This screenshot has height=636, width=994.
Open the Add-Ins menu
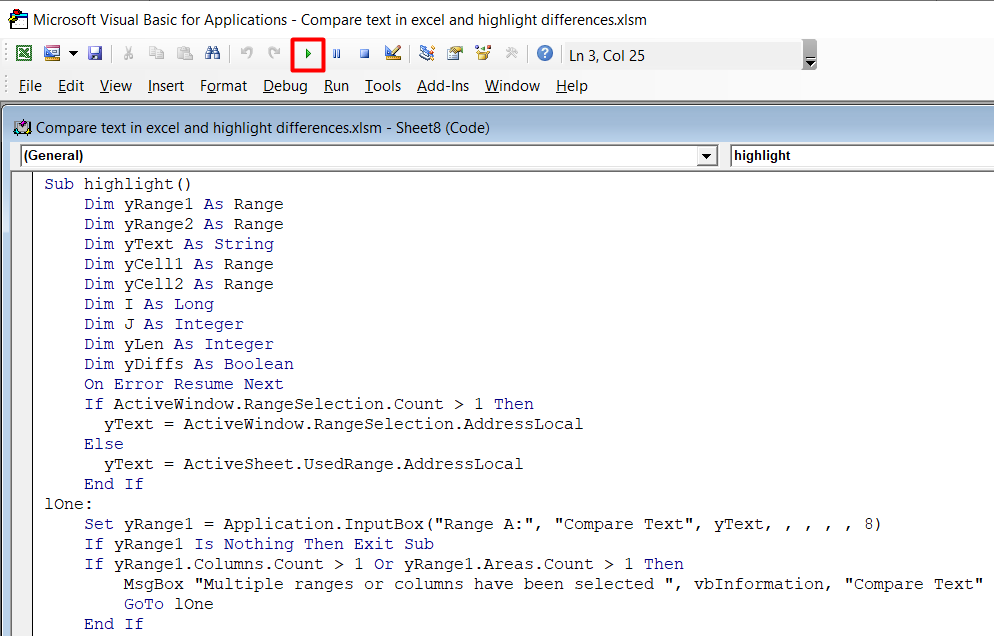click(443, 86)
